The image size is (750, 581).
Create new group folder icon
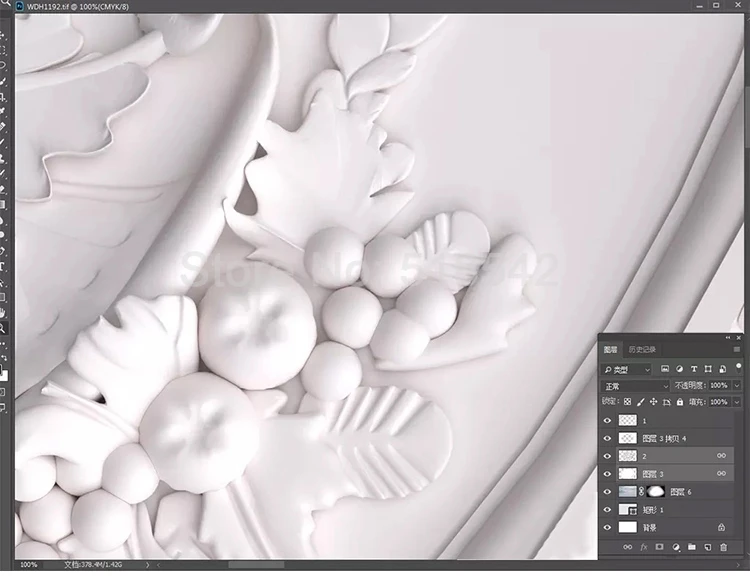point(692,547)
